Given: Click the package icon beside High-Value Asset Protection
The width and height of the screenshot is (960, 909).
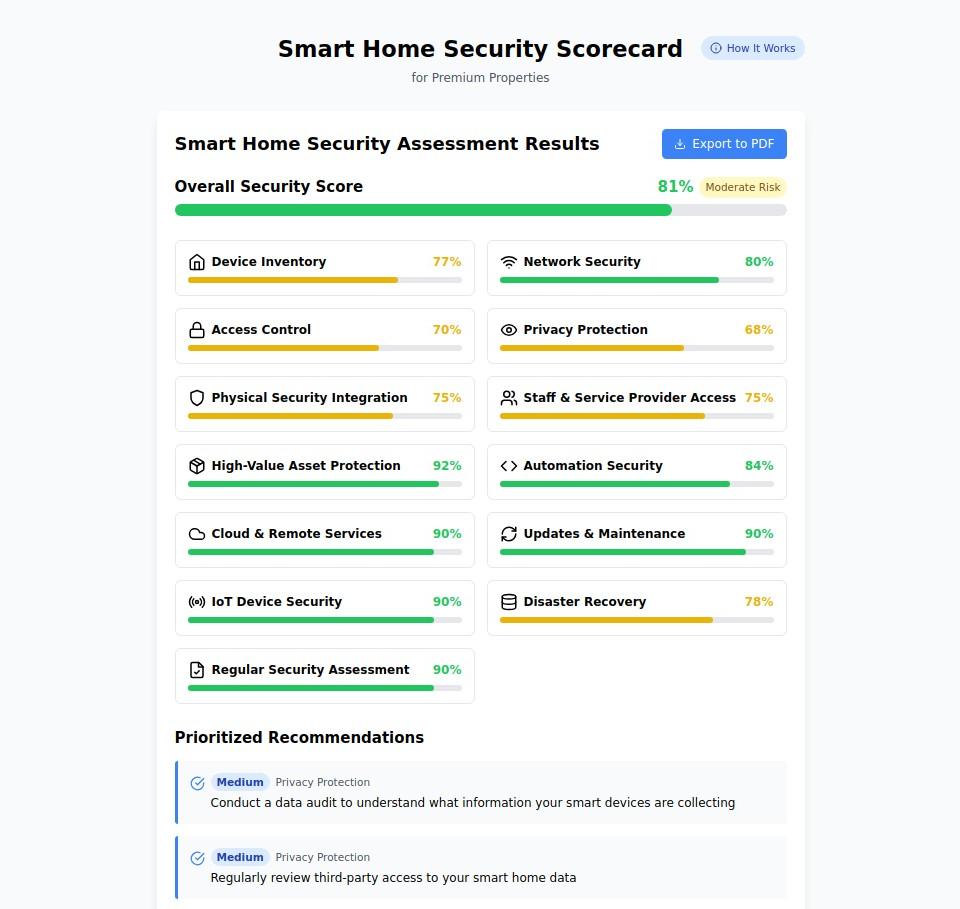Looking at the screenshot, I should click(197, 466).
